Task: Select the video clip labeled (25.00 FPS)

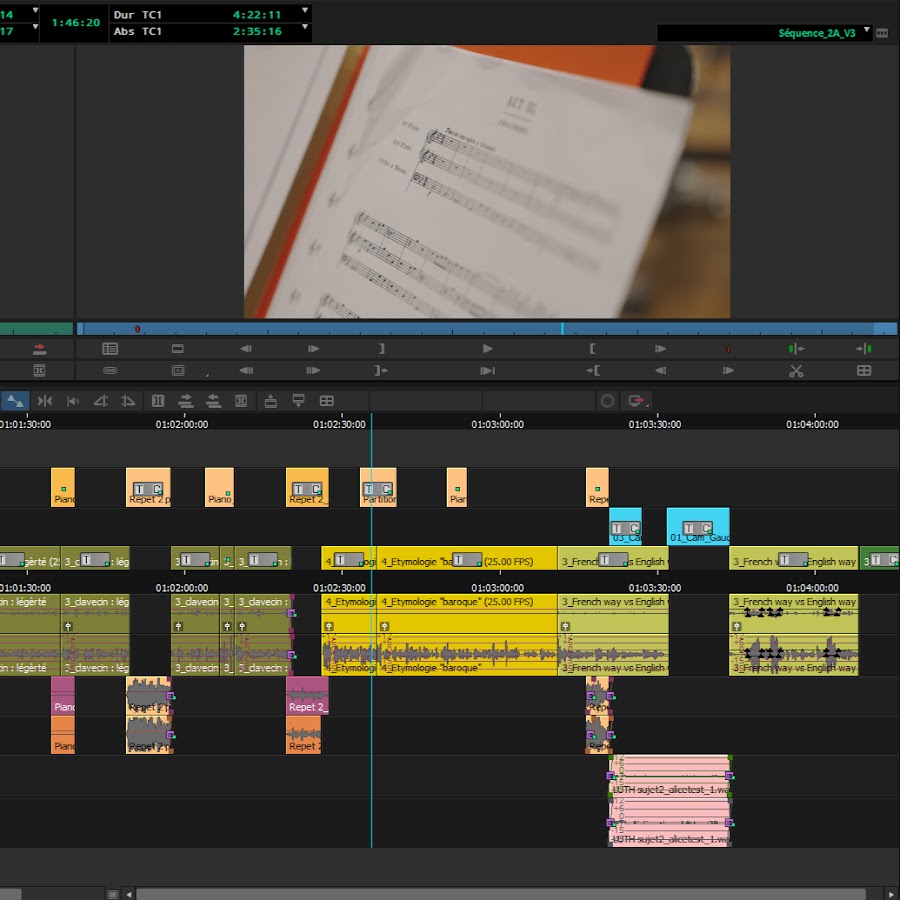Action: 467,558
